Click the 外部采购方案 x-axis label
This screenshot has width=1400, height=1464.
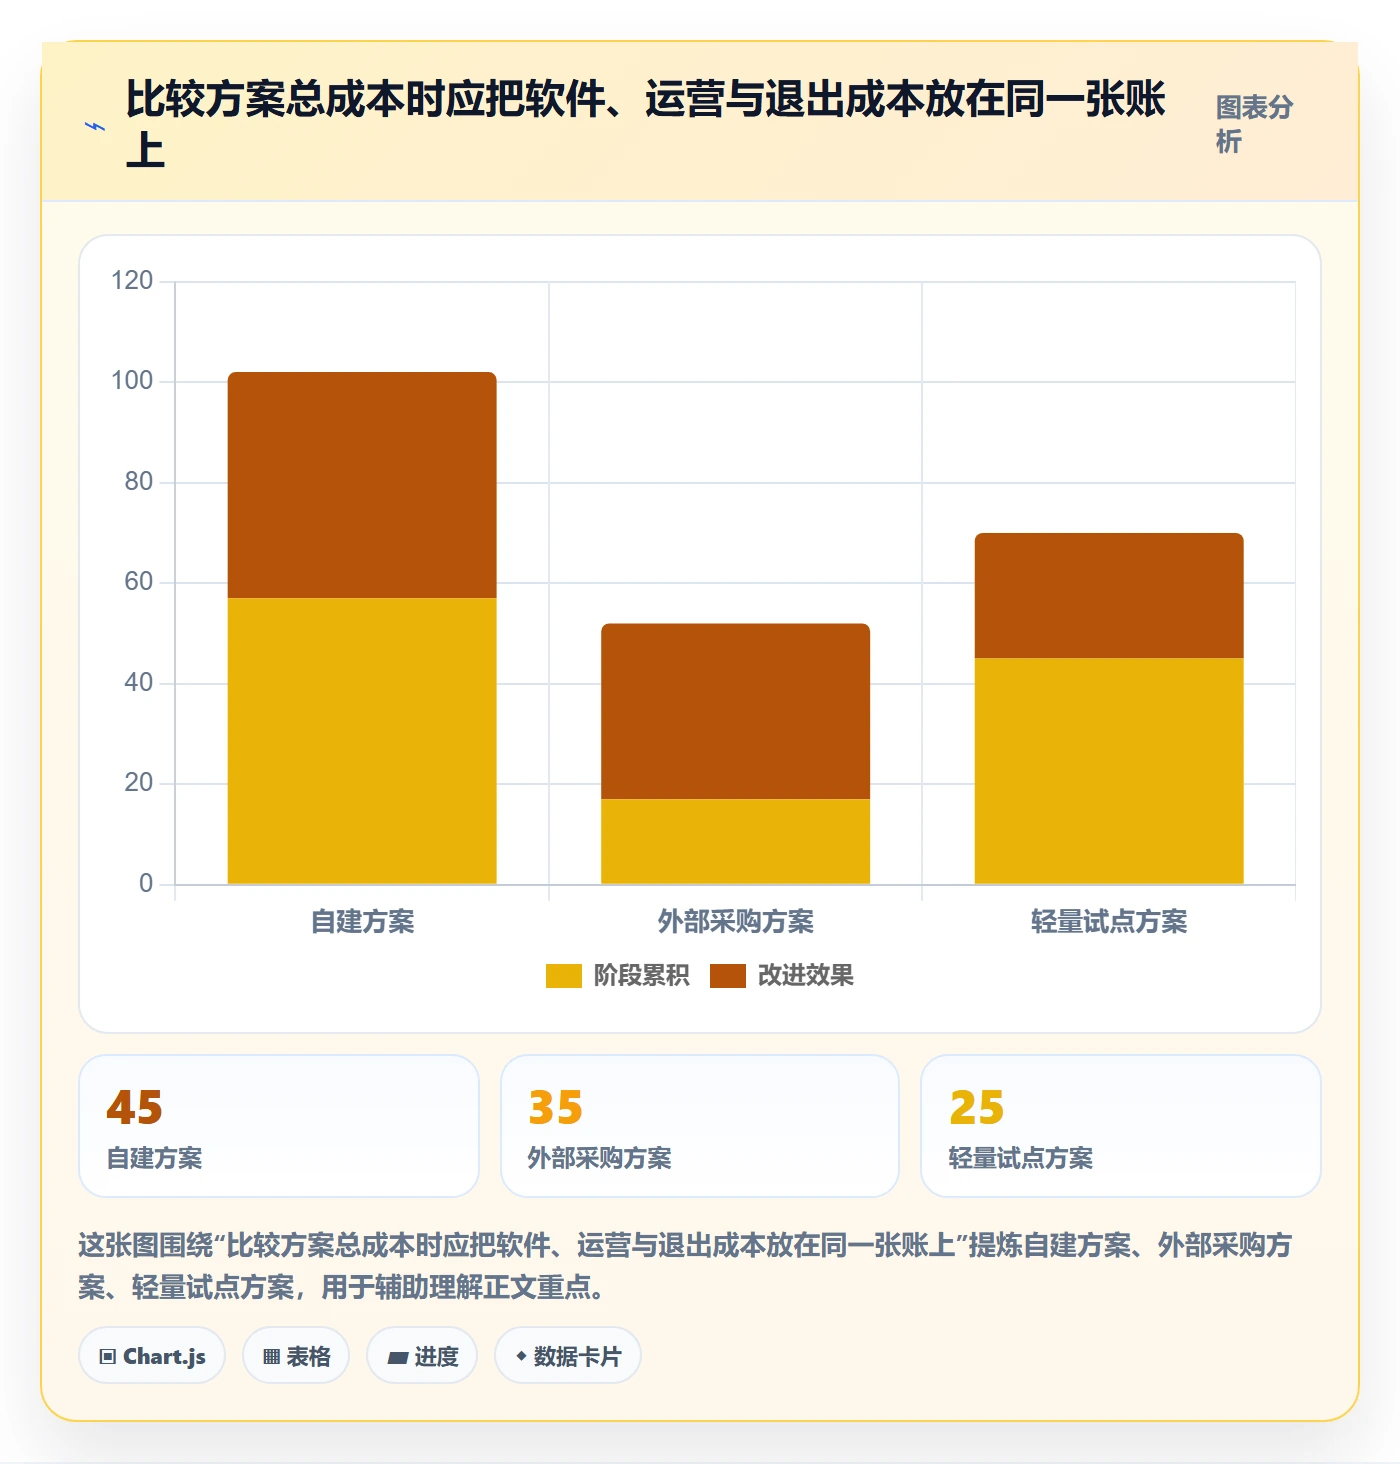(735, 921)
